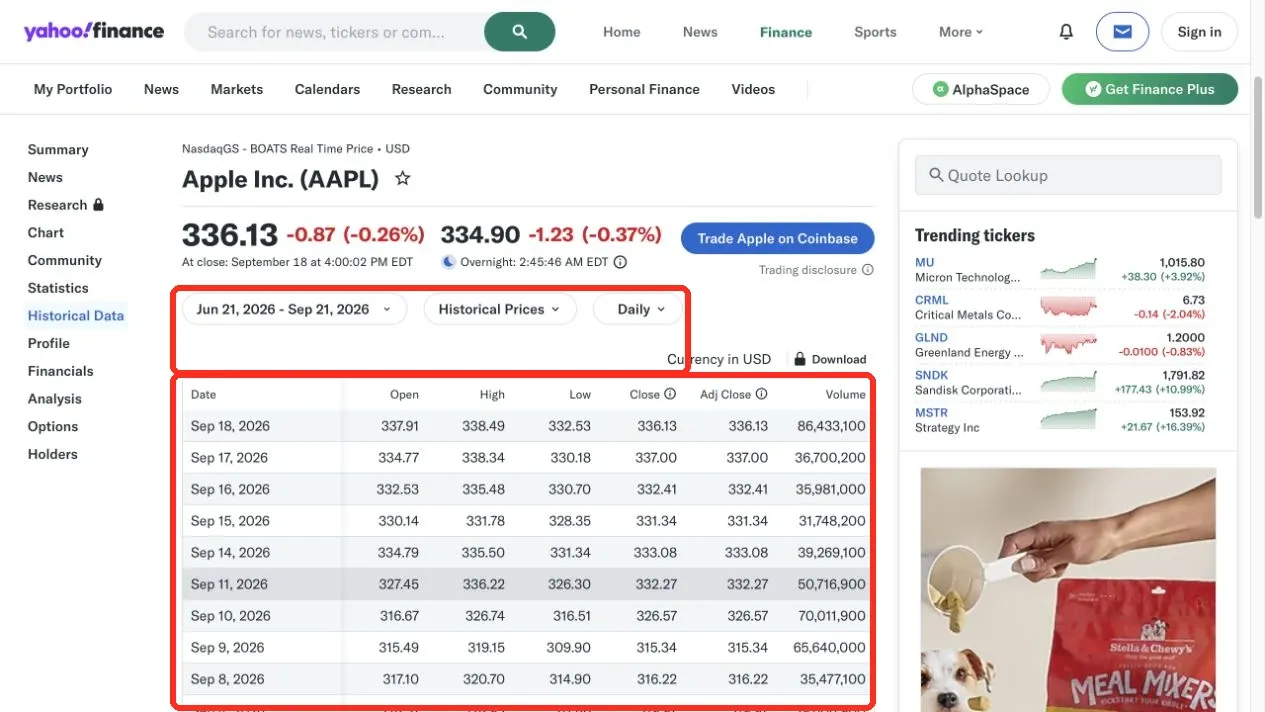The width and height of the screenshot is (1265, 712).
Task: Click the Meal Mixers ad image
Action: click(x=1068, y=590)
